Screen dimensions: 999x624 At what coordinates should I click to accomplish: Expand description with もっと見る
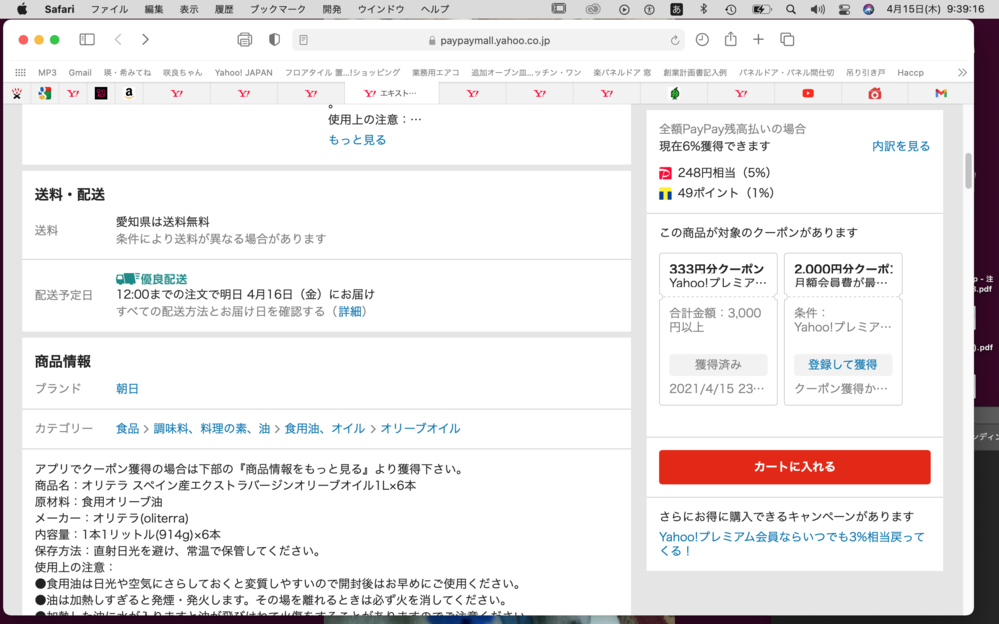point(357,140)
